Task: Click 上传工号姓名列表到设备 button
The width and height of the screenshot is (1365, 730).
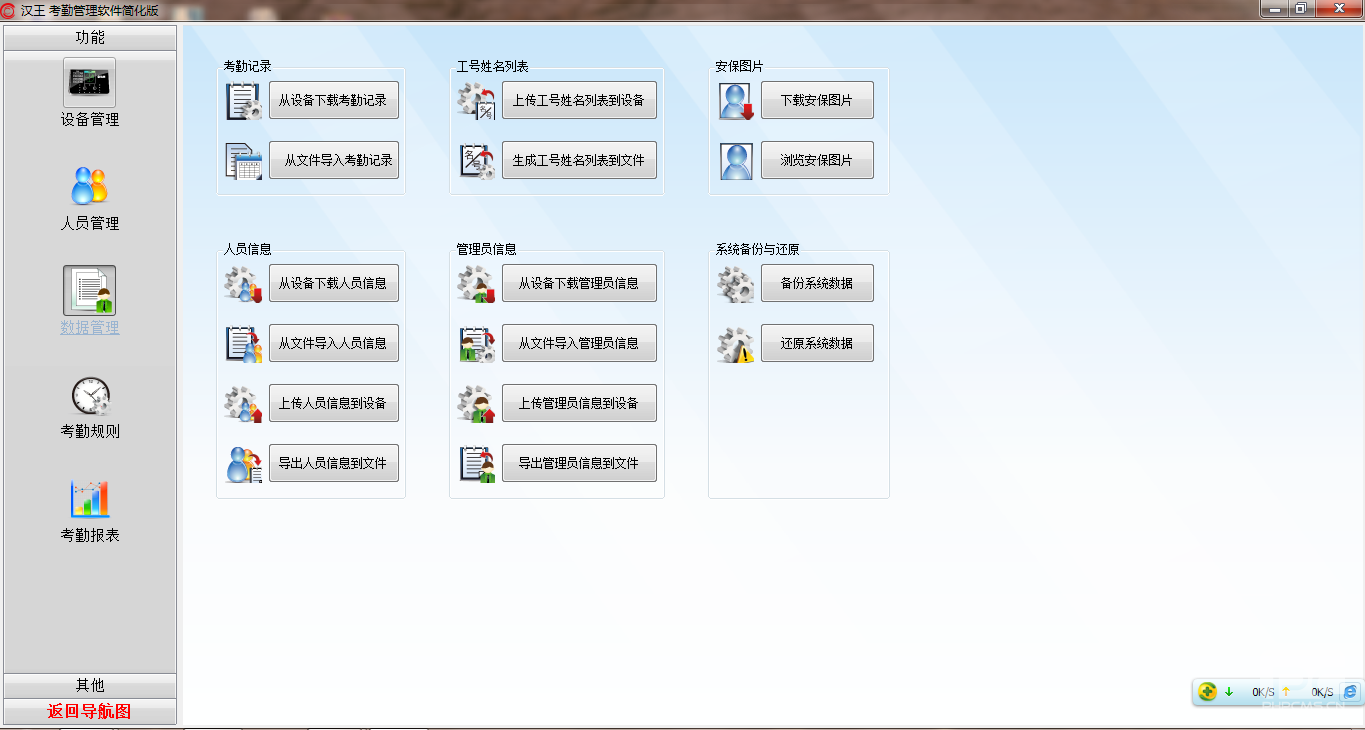Action: pos(579,100)
